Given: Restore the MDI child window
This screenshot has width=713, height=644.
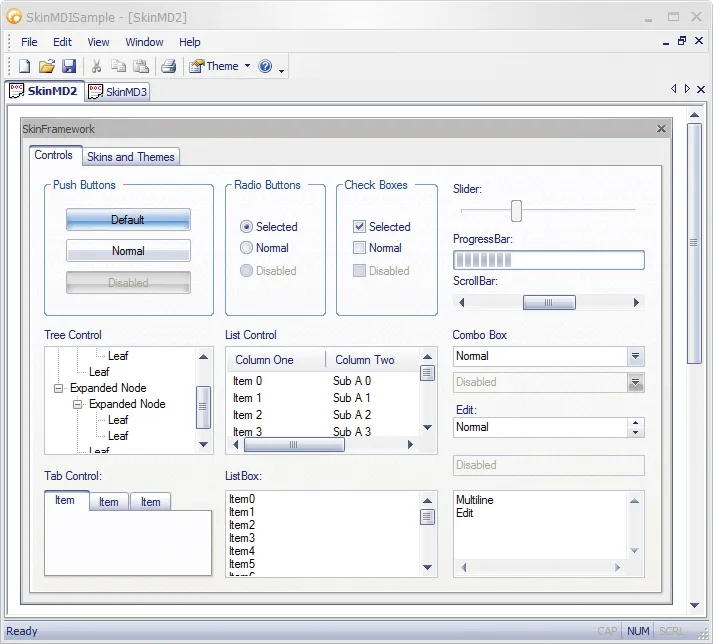Looking at the screenshot, I should (x=682, y=41).
